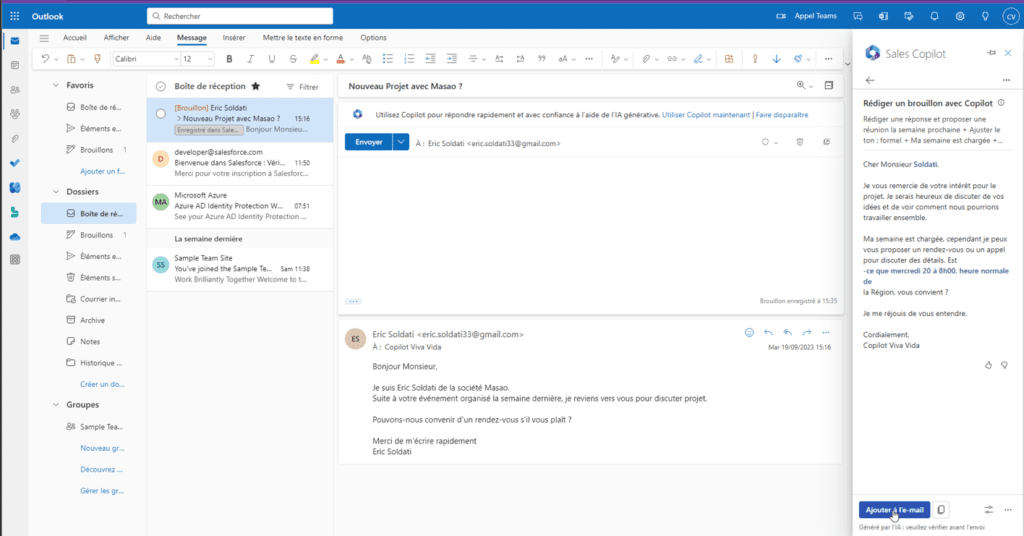This screenshot has height=536, width=1024.
Task: Reply all to Eric Soldati email
Action: 788,332
